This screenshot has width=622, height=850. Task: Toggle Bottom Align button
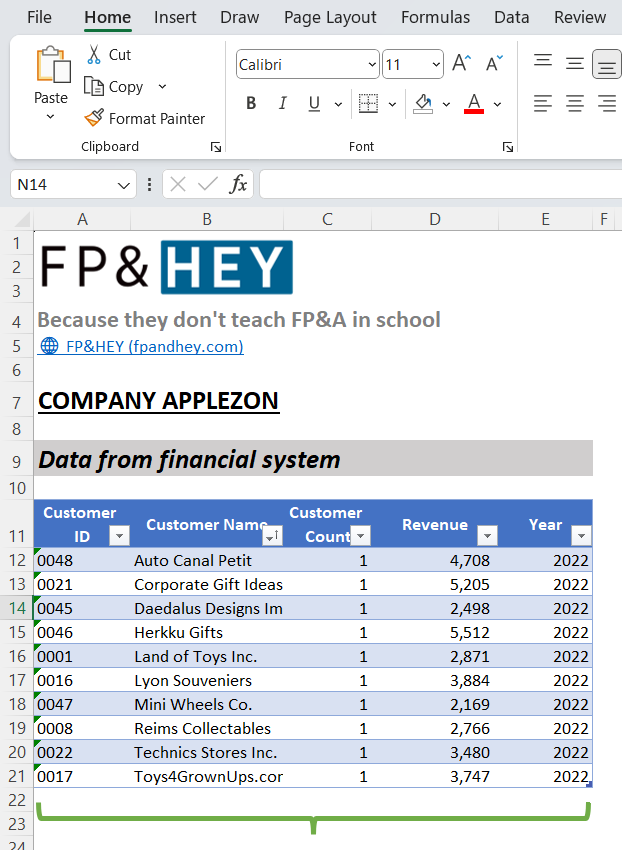[x=607, y=64]
